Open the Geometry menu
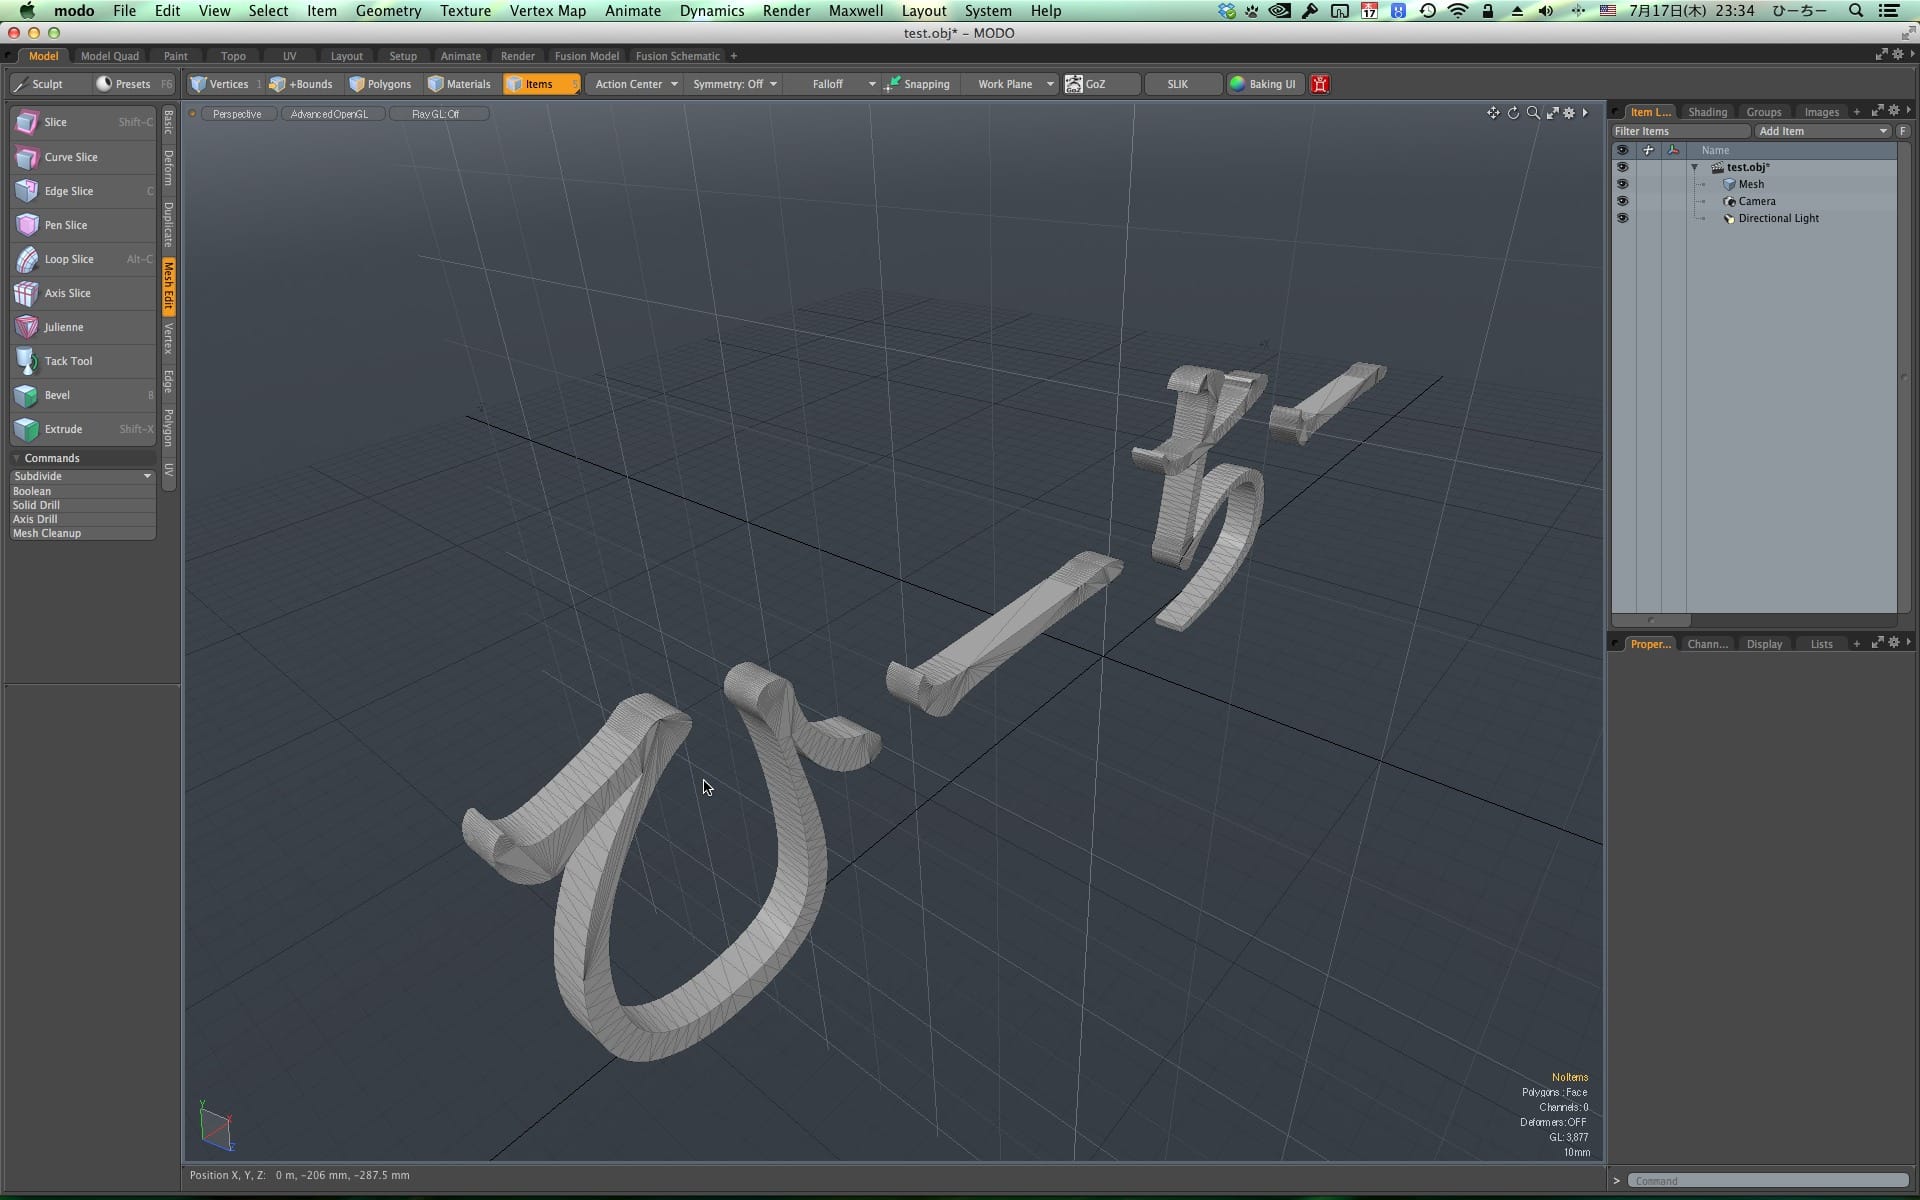 point(388,11)
